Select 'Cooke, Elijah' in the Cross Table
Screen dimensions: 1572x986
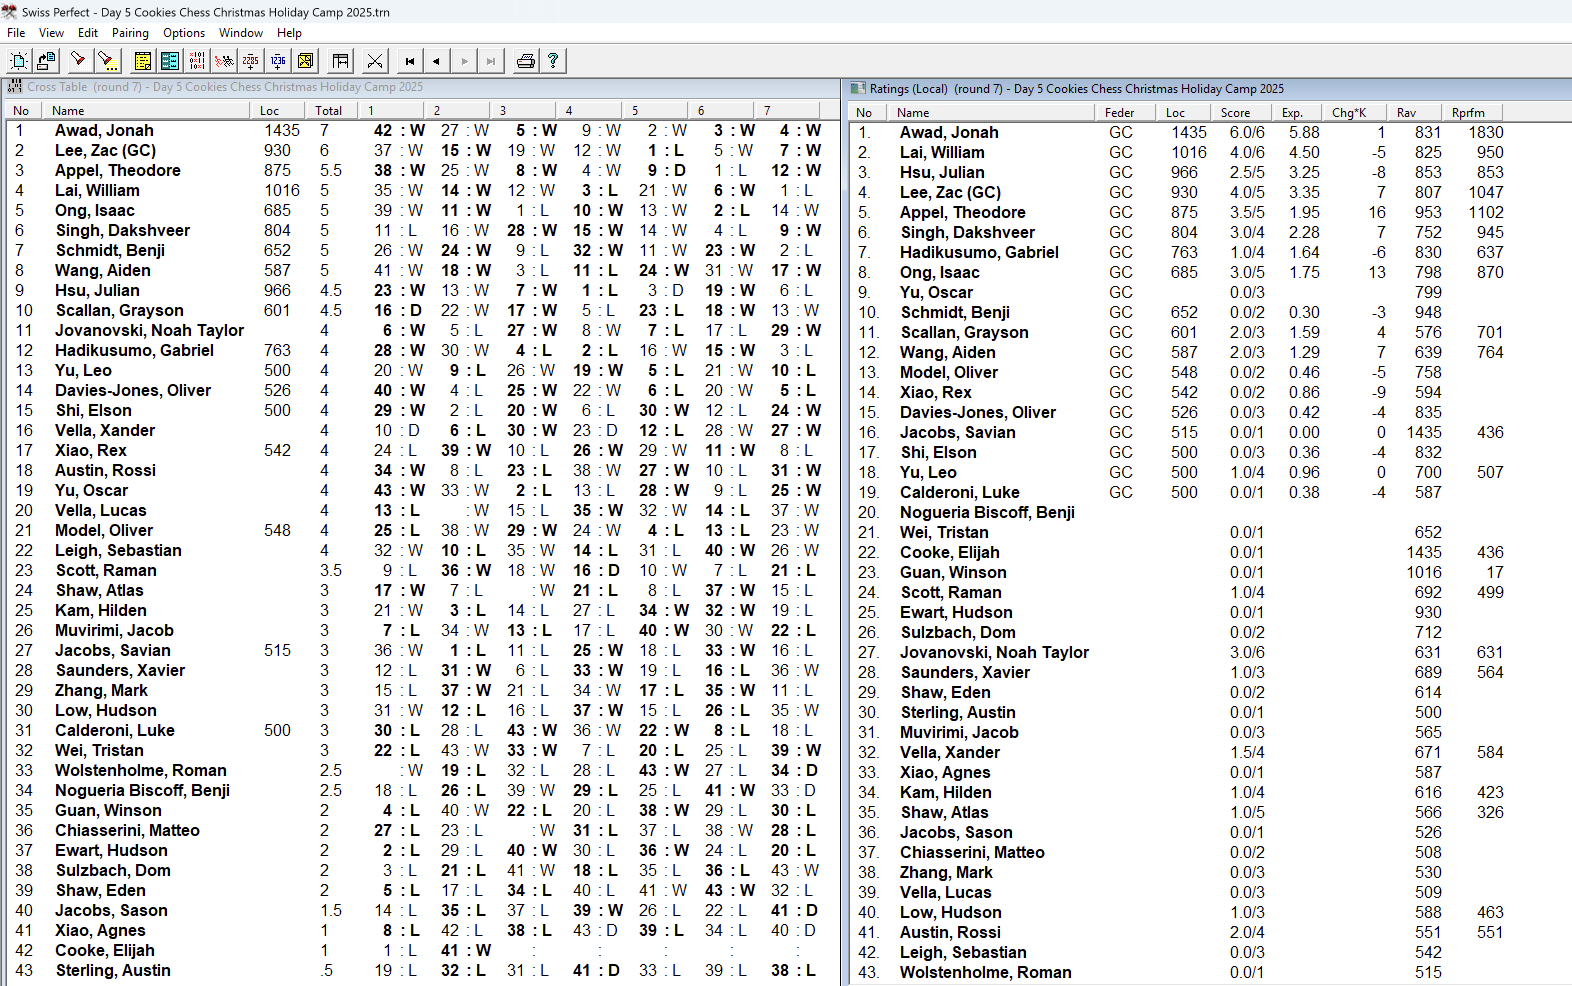pos(104,950)
